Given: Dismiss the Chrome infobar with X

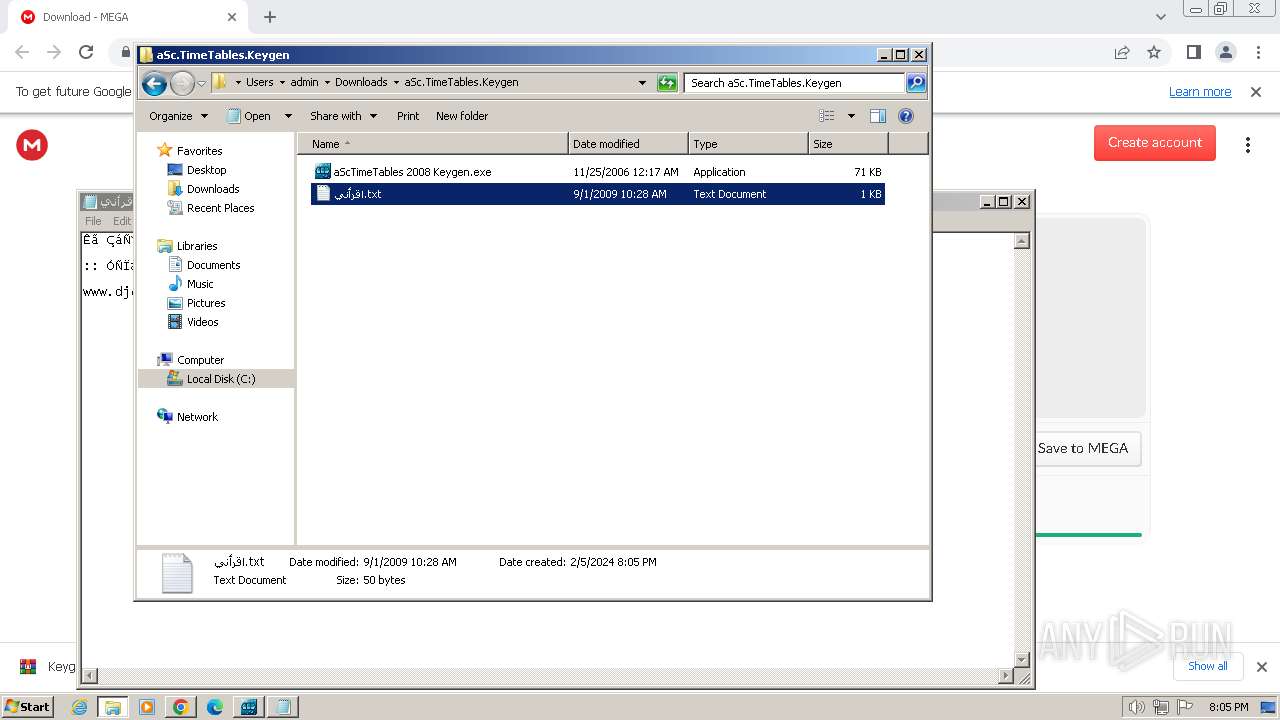Looking at the screenshot, I should point(1256,92).
